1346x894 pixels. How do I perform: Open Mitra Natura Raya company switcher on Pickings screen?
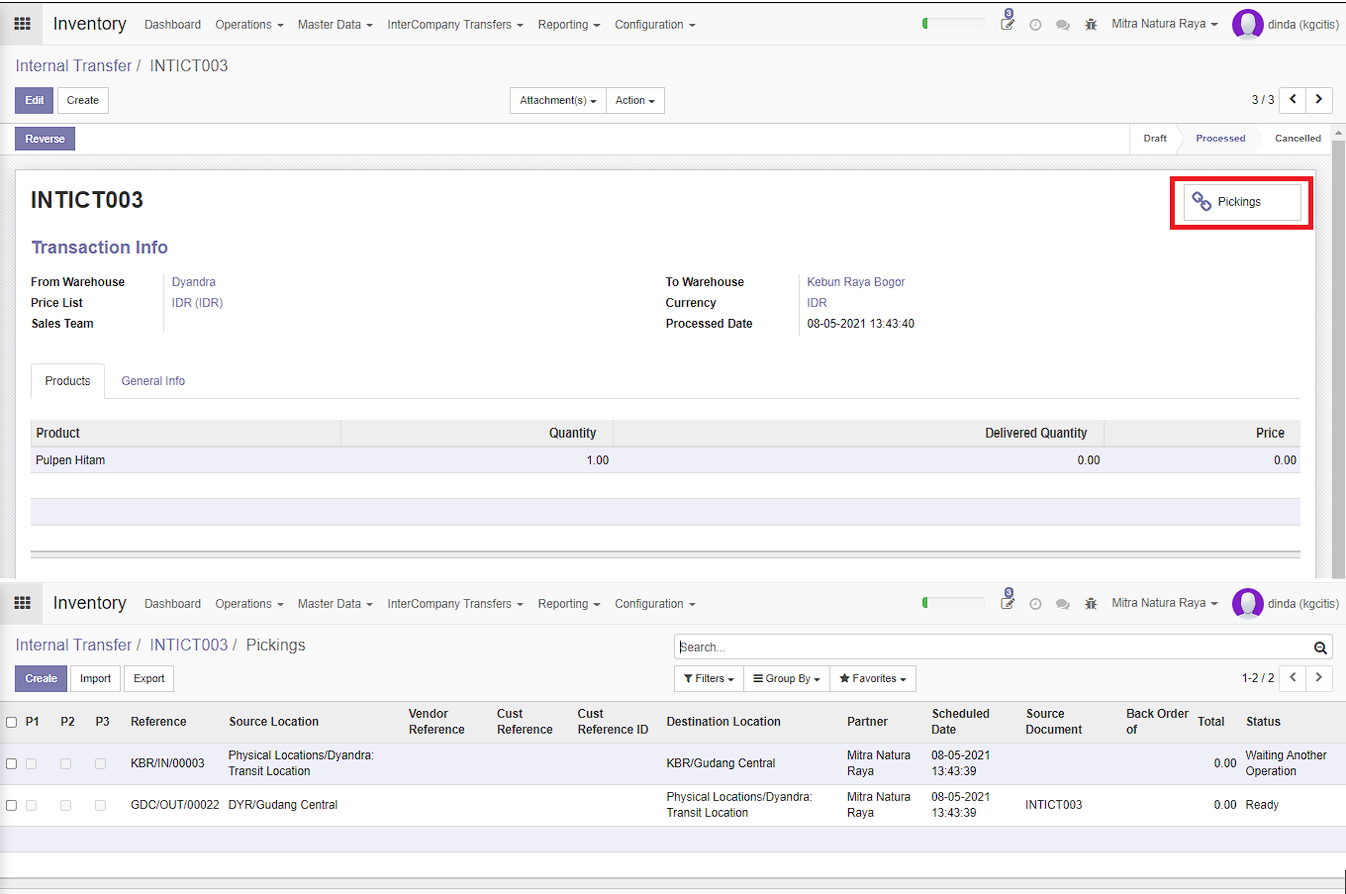[1165, 603]
